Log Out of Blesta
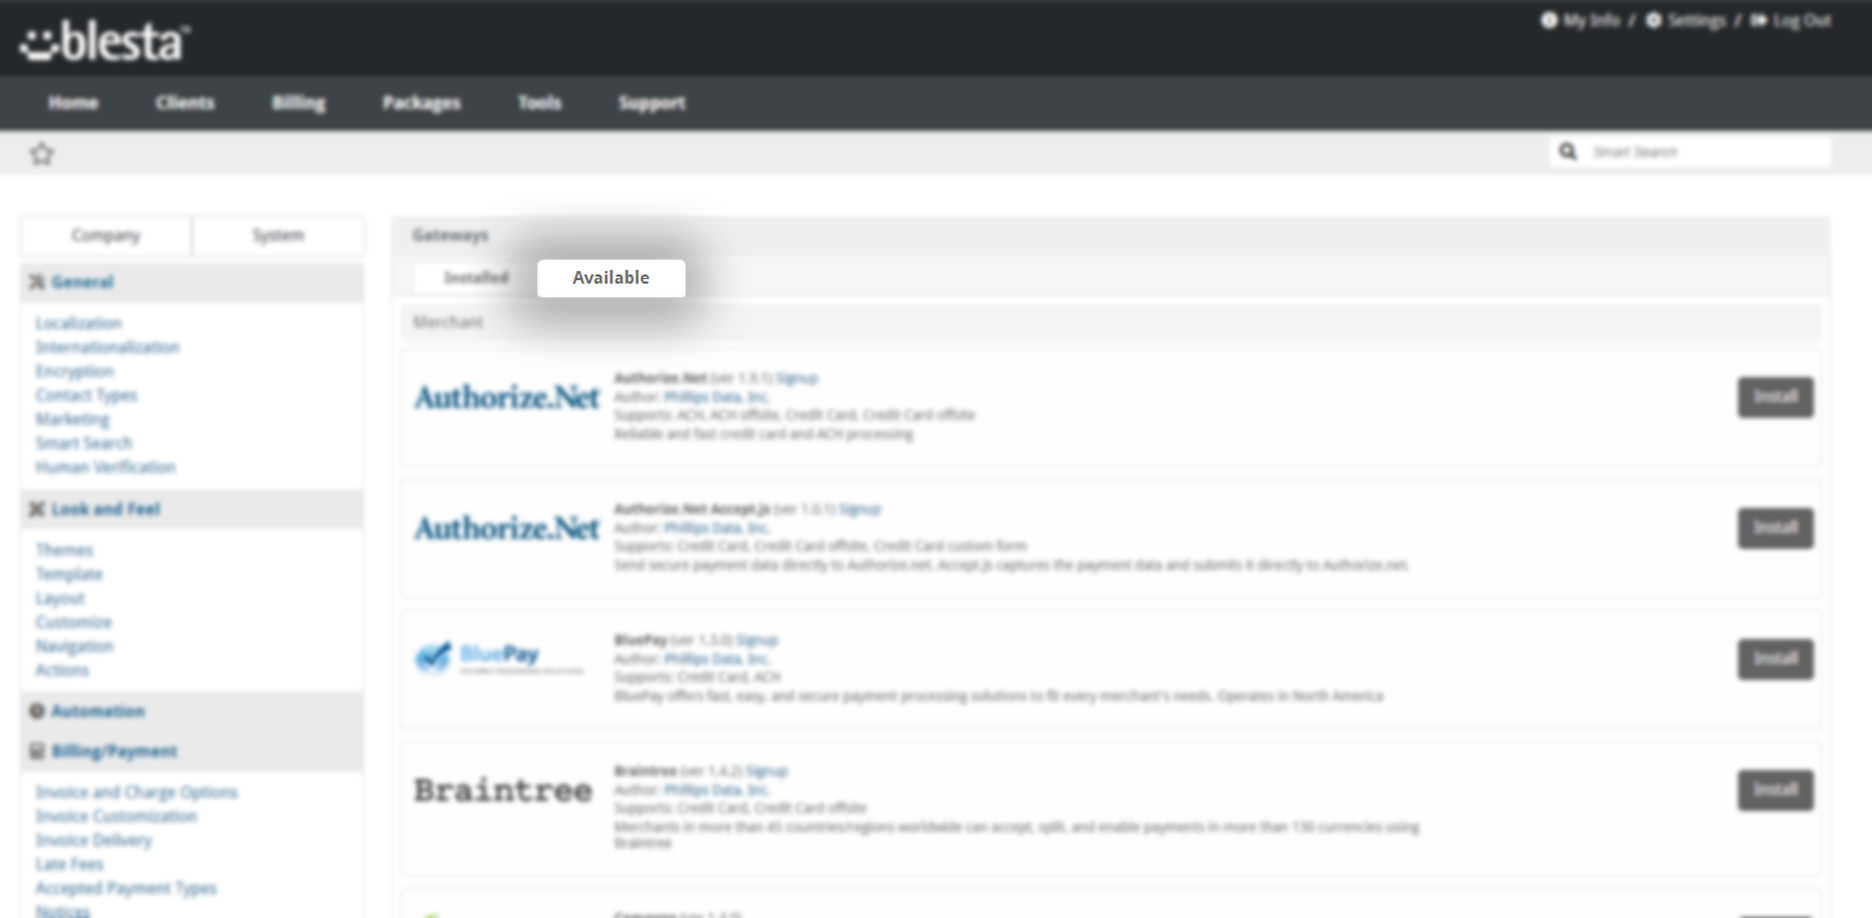This screenshot has width=1872, height=918. pos(1792,21)
